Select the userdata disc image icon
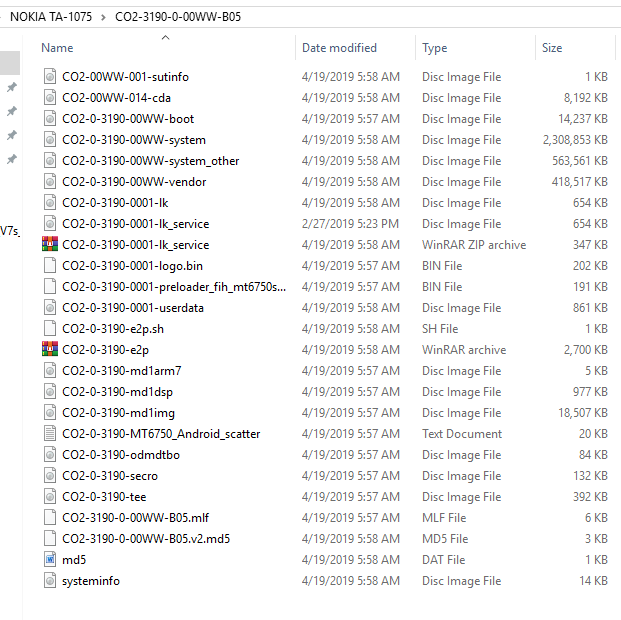The image size is (621, 620). 50,307
